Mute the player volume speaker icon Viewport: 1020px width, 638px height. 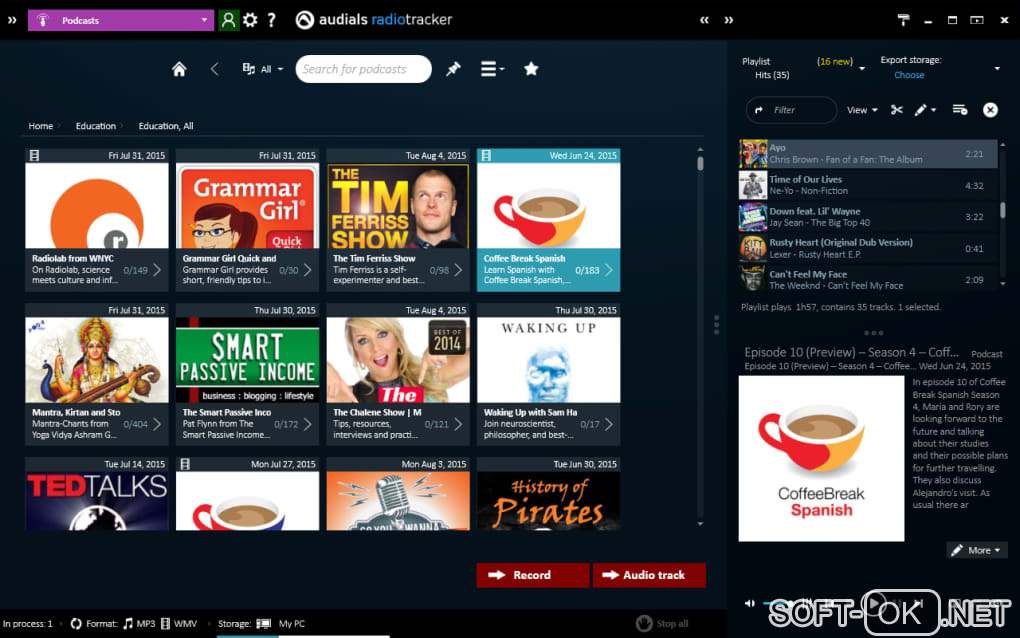coord(749,604)
